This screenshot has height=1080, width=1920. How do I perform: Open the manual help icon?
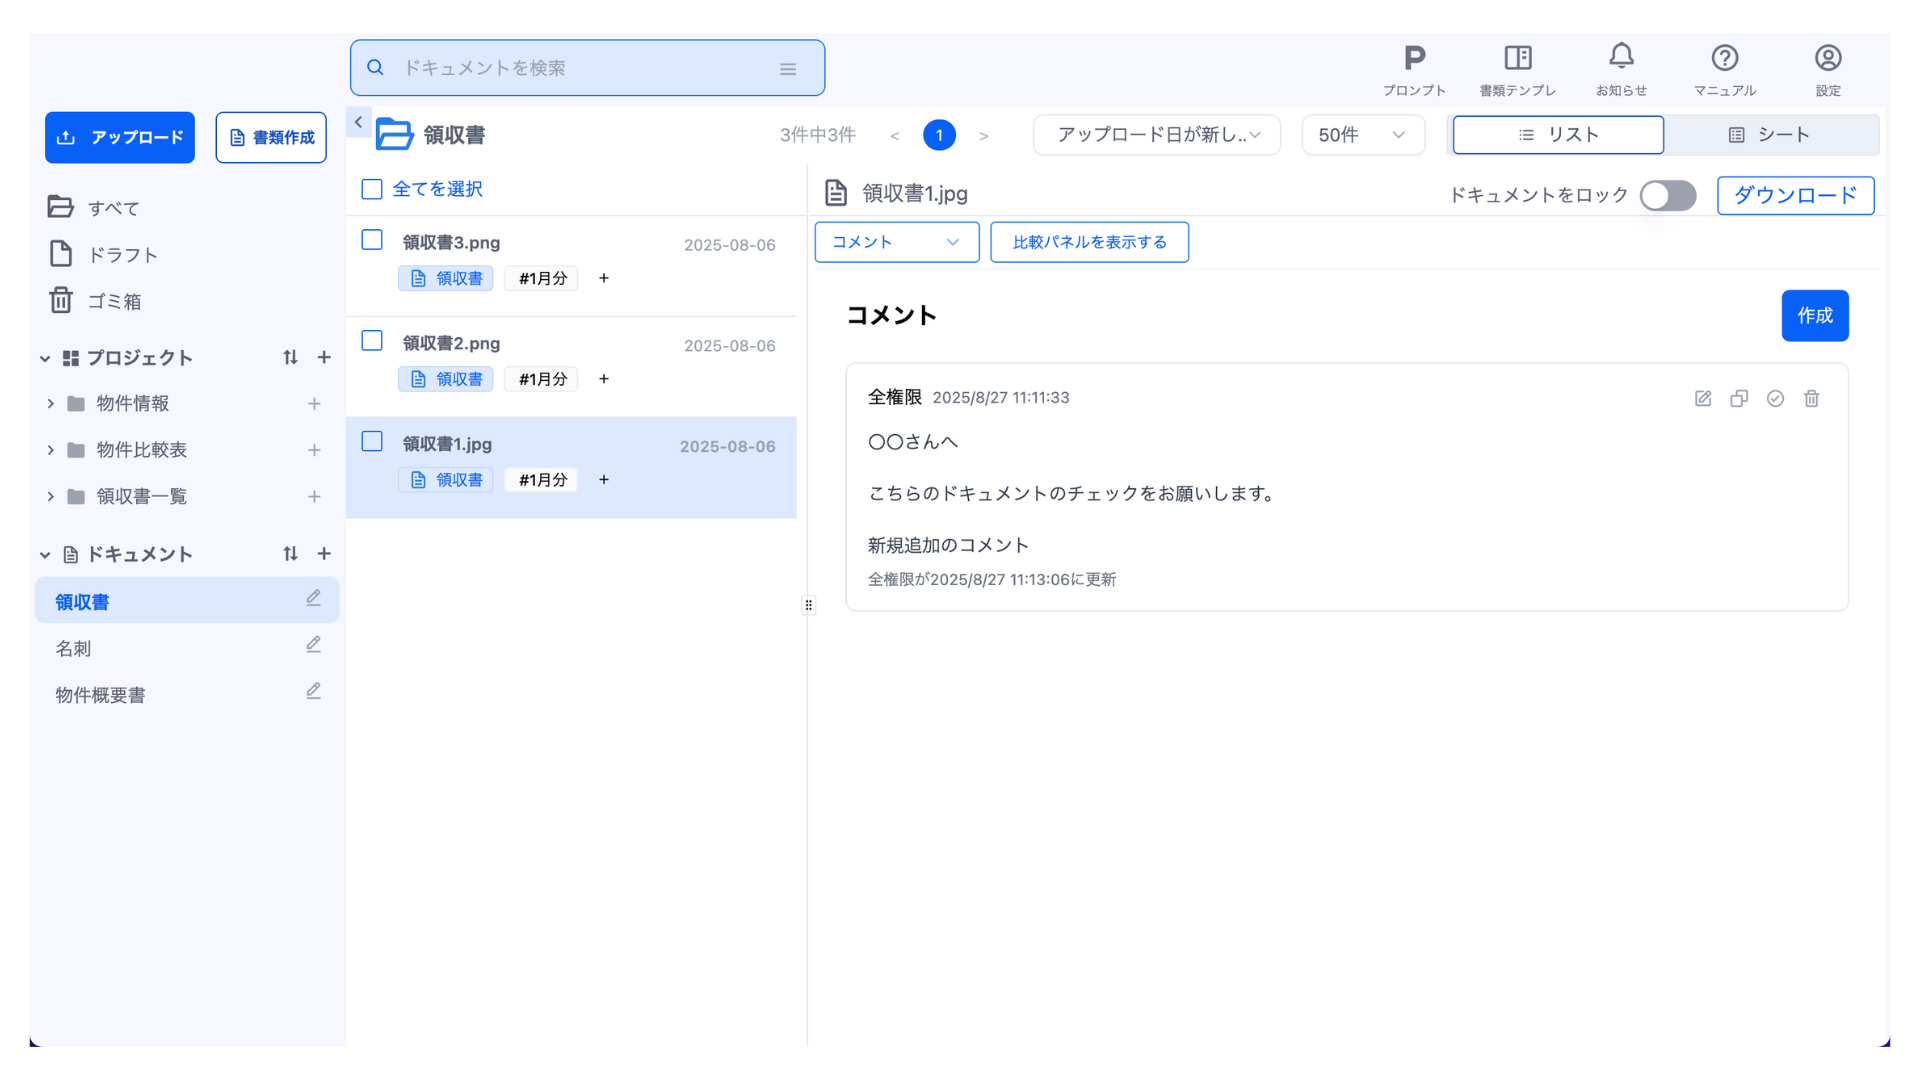point(1724,59)
